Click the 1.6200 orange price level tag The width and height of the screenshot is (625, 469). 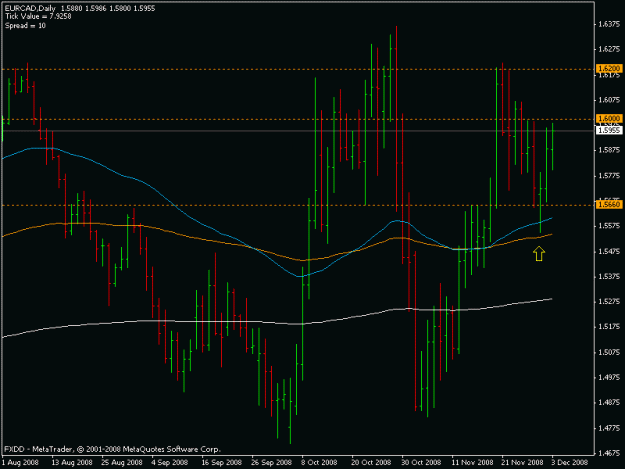[609, 69]
